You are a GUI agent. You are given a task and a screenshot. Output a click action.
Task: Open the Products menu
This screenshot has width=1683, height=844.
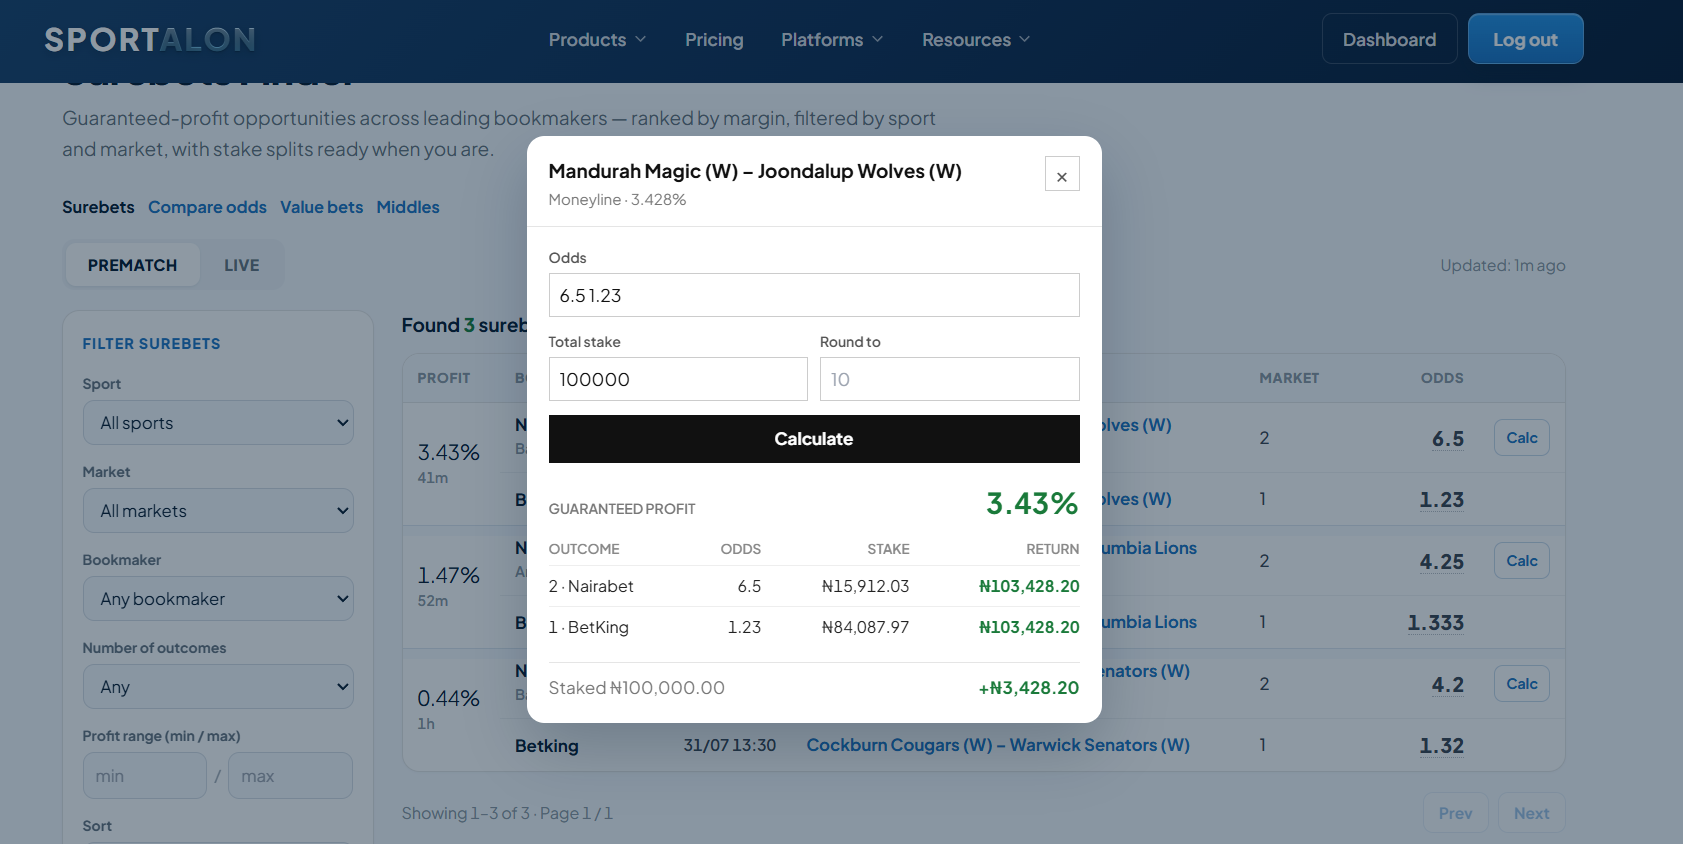597,40
